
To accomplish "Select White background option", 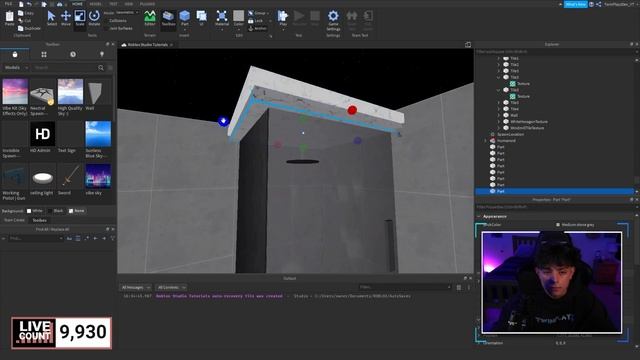I will point(35,211).
